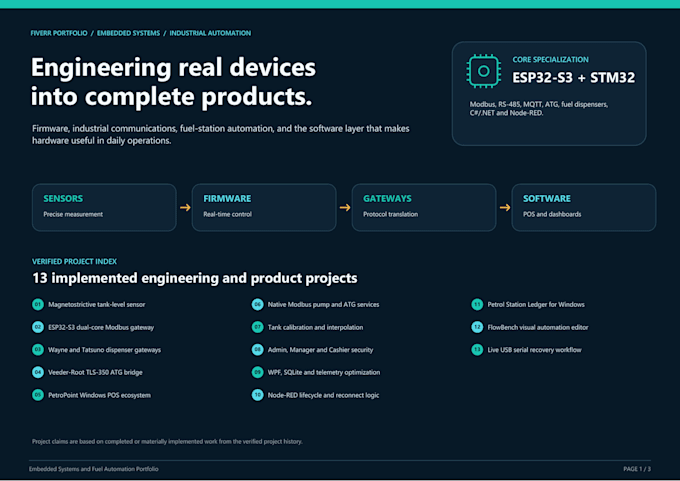
Task: Click the 13 number badge
Action: (477, 350)
